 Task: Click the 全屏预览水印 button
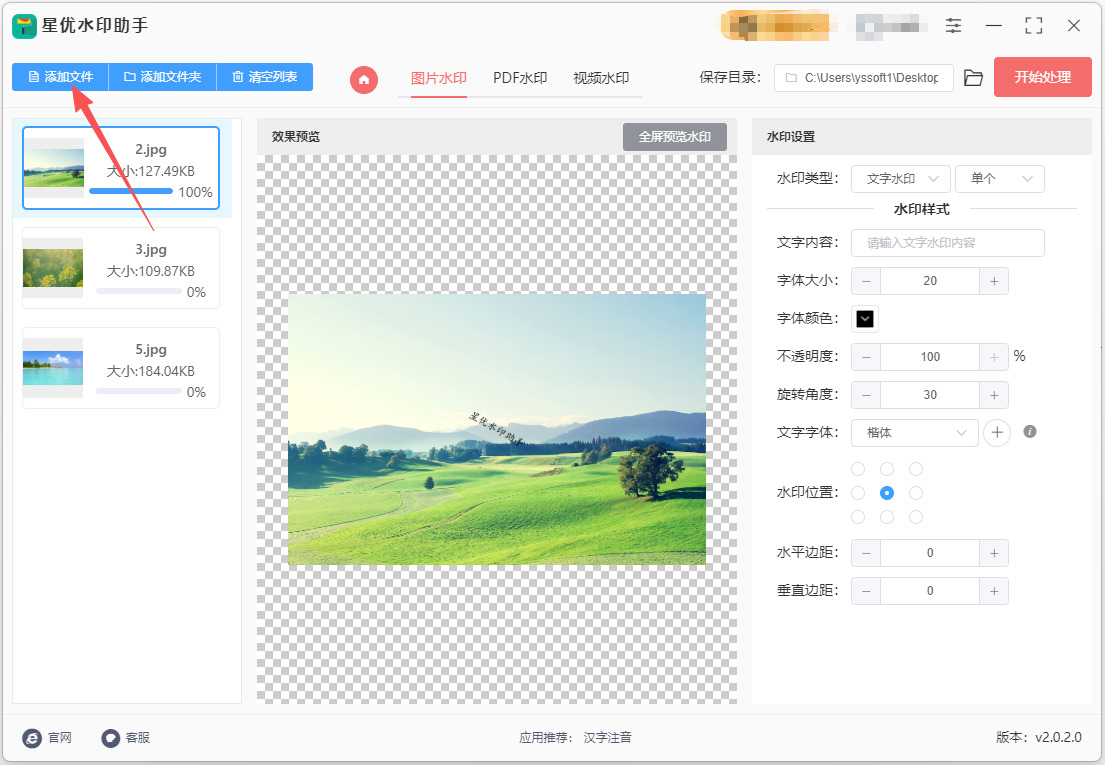[674, 137]
